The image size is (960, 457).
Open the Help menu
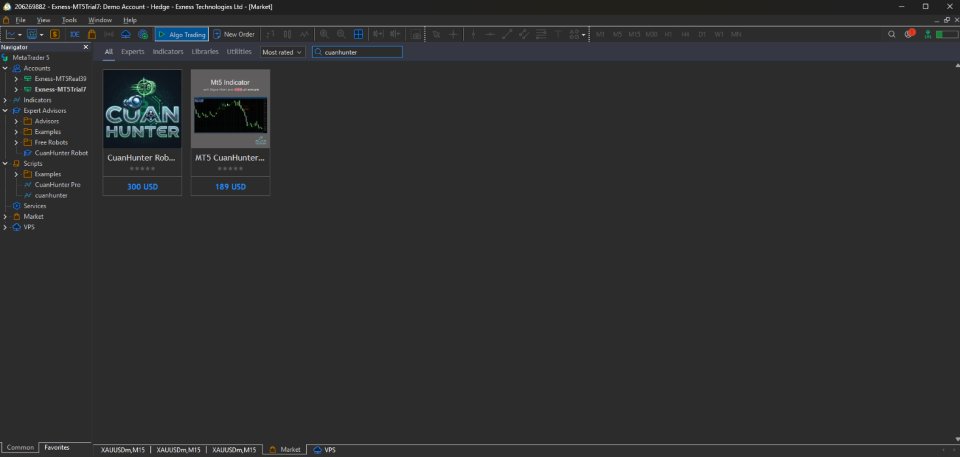130,20
